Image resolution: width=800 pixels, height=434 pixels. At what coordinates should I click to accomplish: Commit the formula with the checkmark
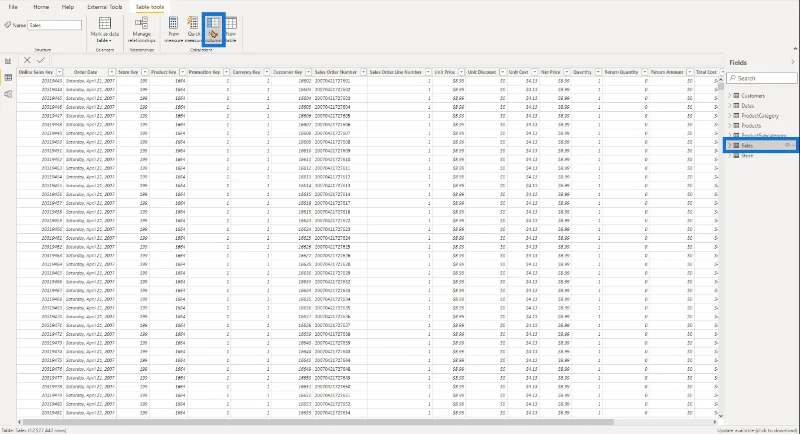click(41, 60)
